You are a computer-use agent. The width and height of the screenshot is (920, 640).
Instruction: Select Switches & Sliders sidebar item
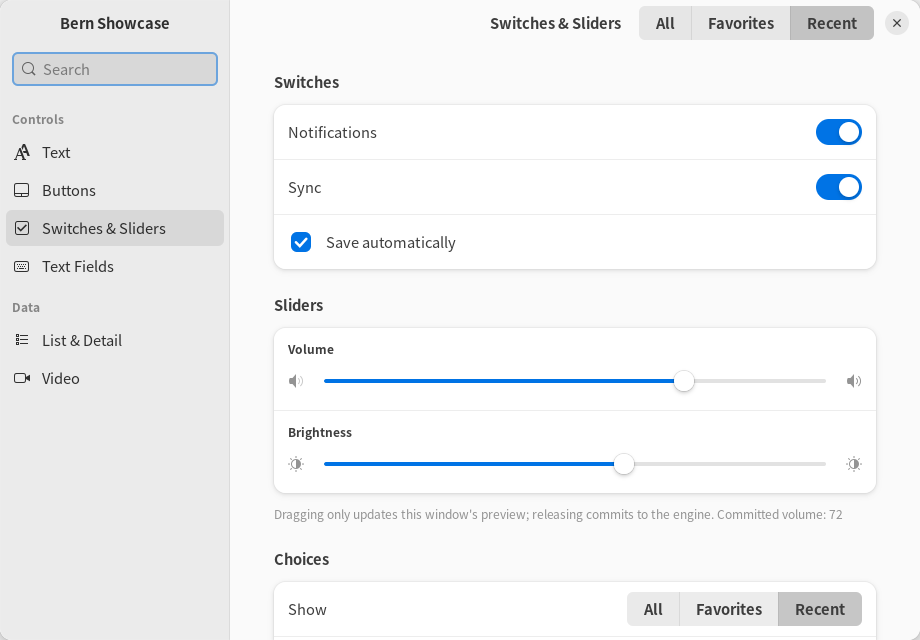click(x=115, y=228)
